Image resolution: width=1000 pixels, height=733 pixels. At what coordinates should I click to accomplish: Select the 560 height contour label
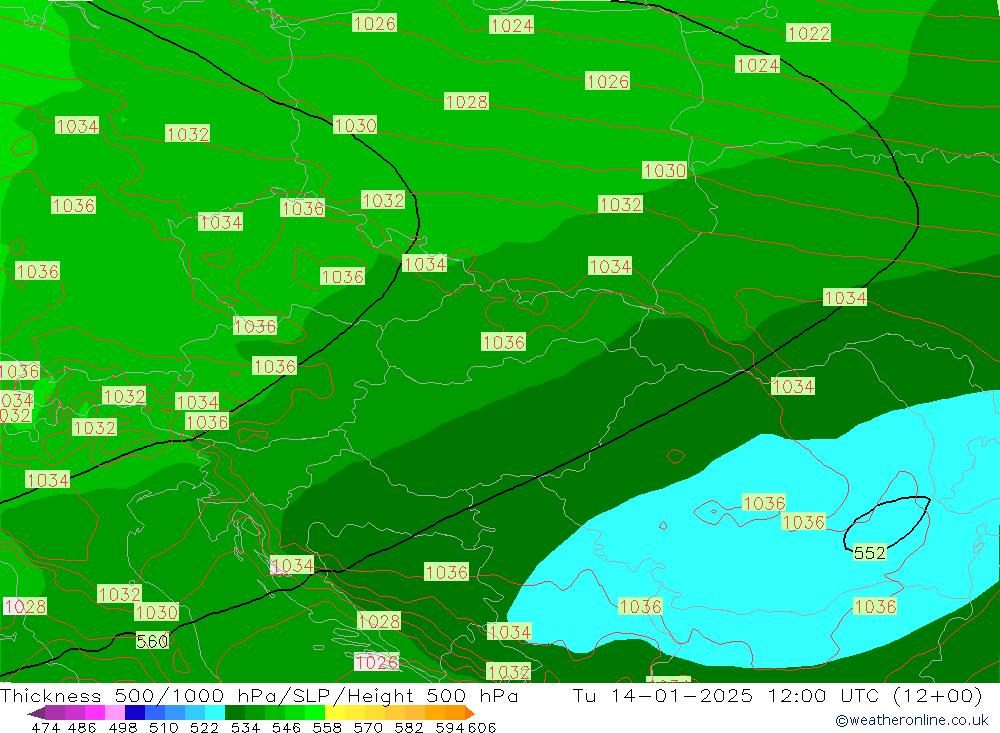click(x=152, y=641)
